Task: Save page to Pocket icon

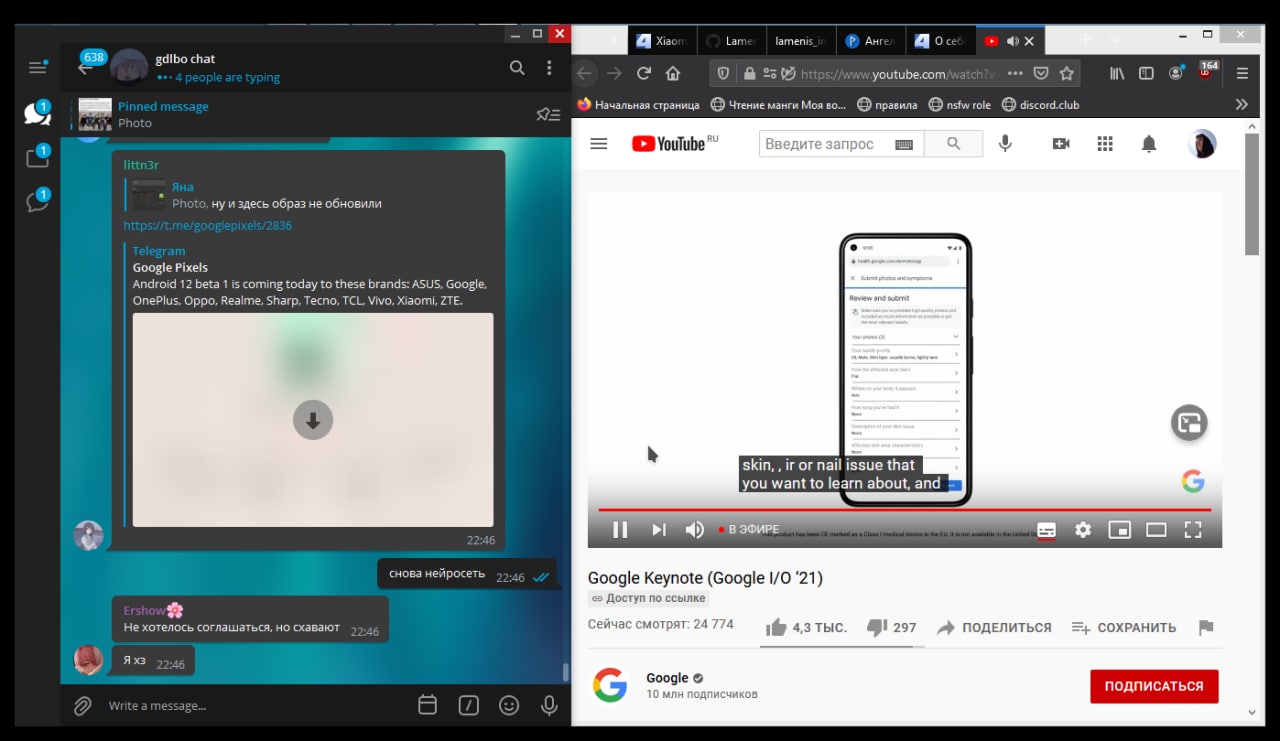Action: point(1041,73)
